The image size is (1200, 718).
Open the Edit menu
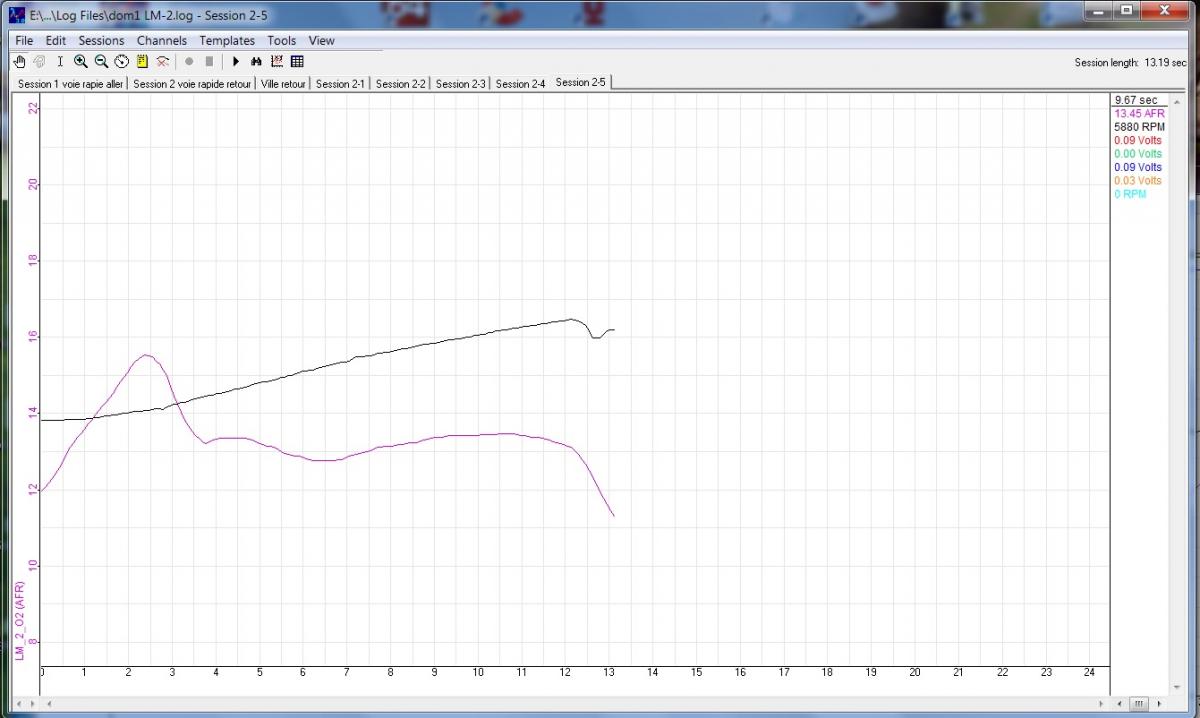56,41
